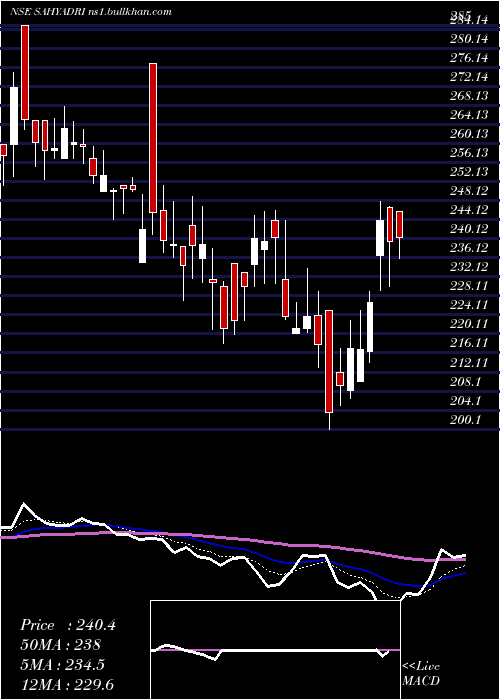
Task: Click the 236.12 price axis label
Action: [x=469, y=248]
